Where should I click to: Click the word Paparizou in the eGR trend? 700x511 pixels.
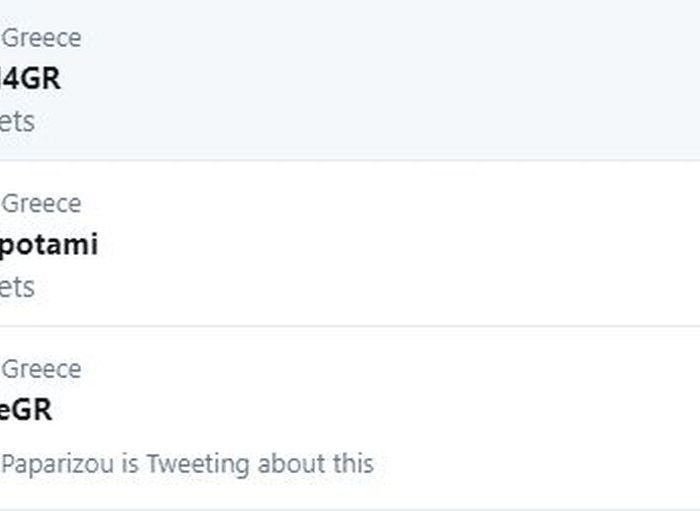pyautogui.click(x=58, y=464)
